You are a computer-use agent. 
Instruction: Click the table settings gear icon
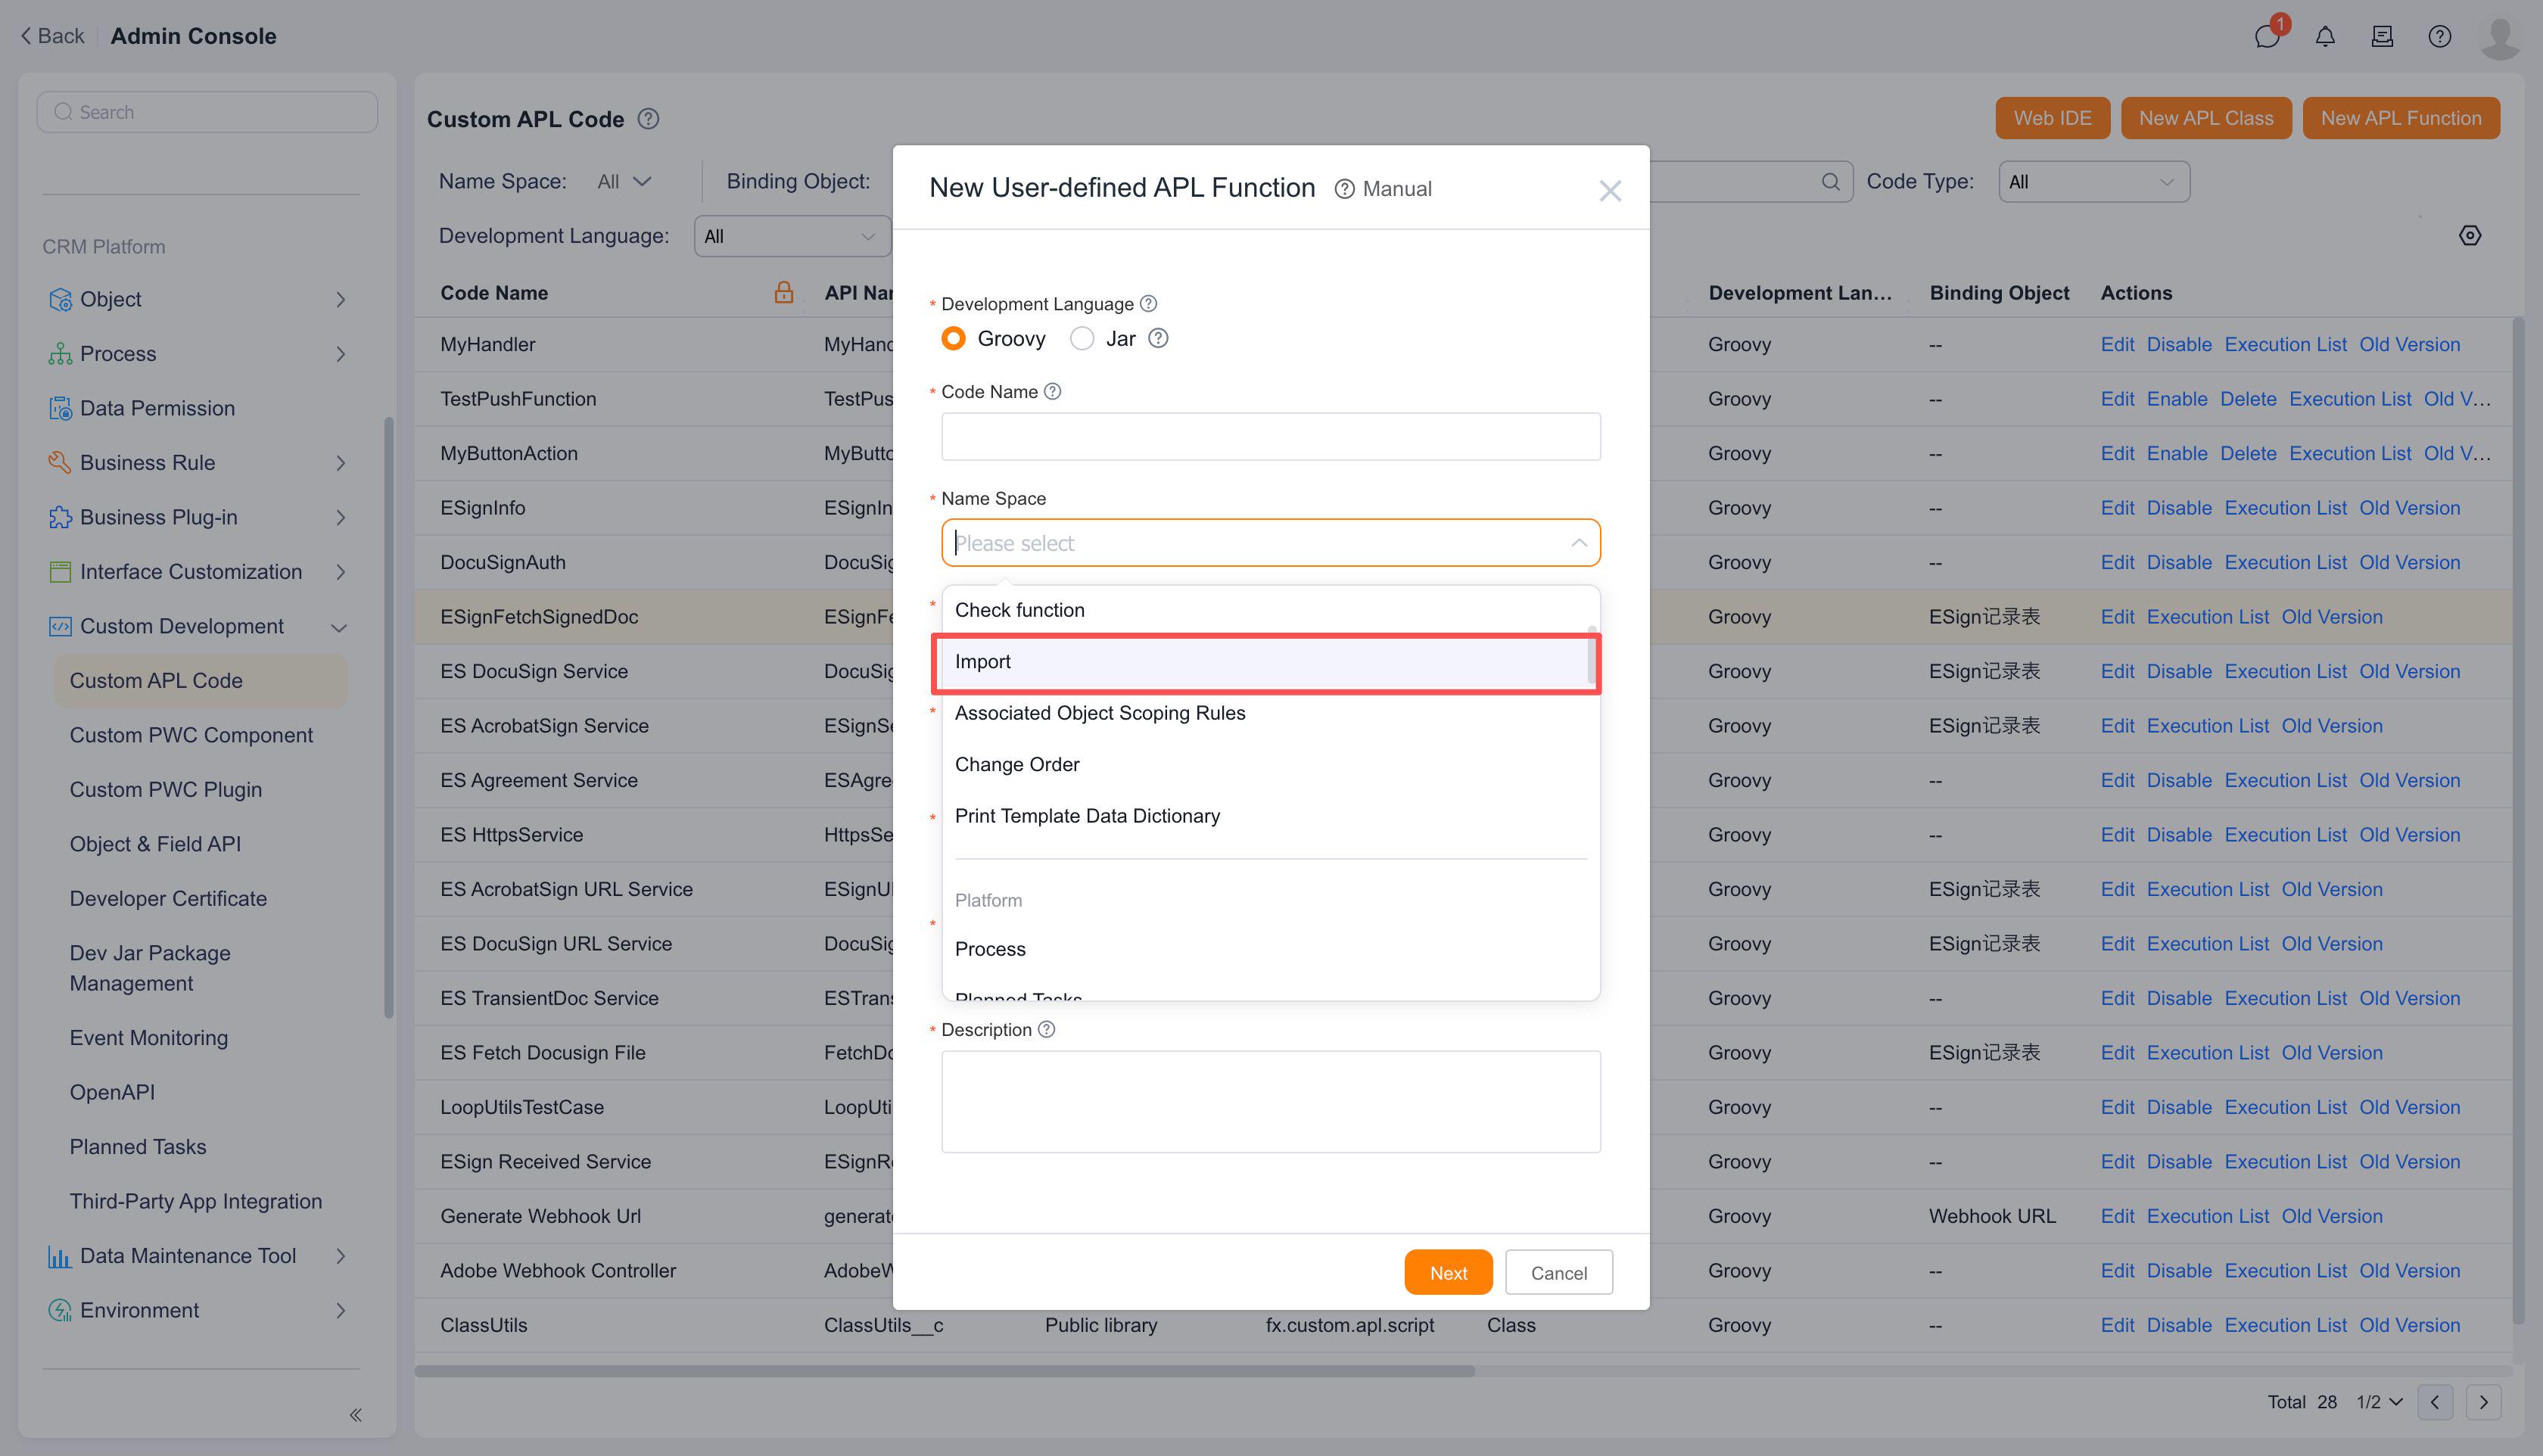click(x=2469, y=236)
